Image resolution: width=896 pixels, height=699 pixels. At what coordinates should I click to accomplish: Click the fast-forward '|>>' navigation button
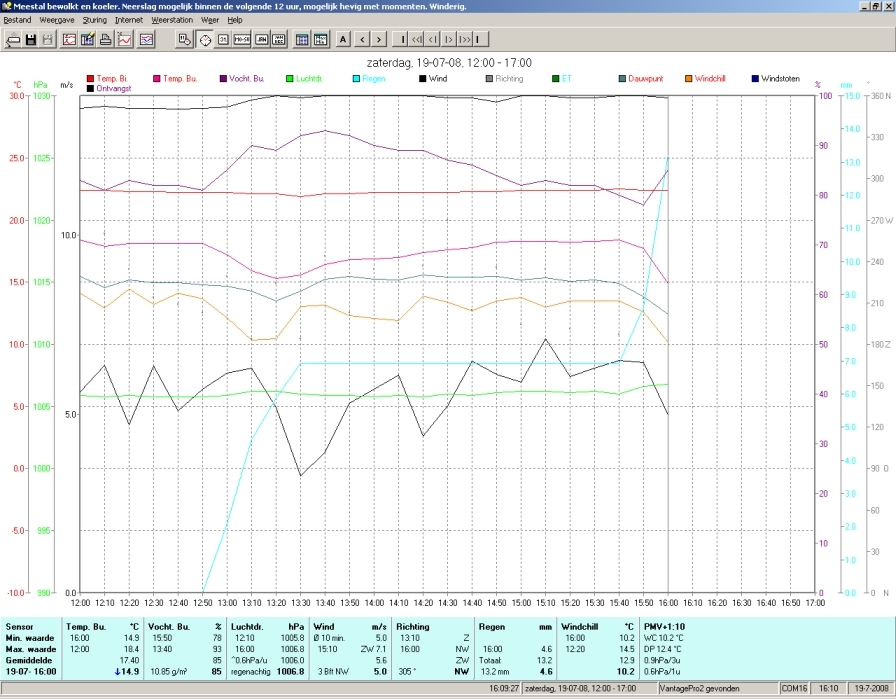[x=464, y=39]
